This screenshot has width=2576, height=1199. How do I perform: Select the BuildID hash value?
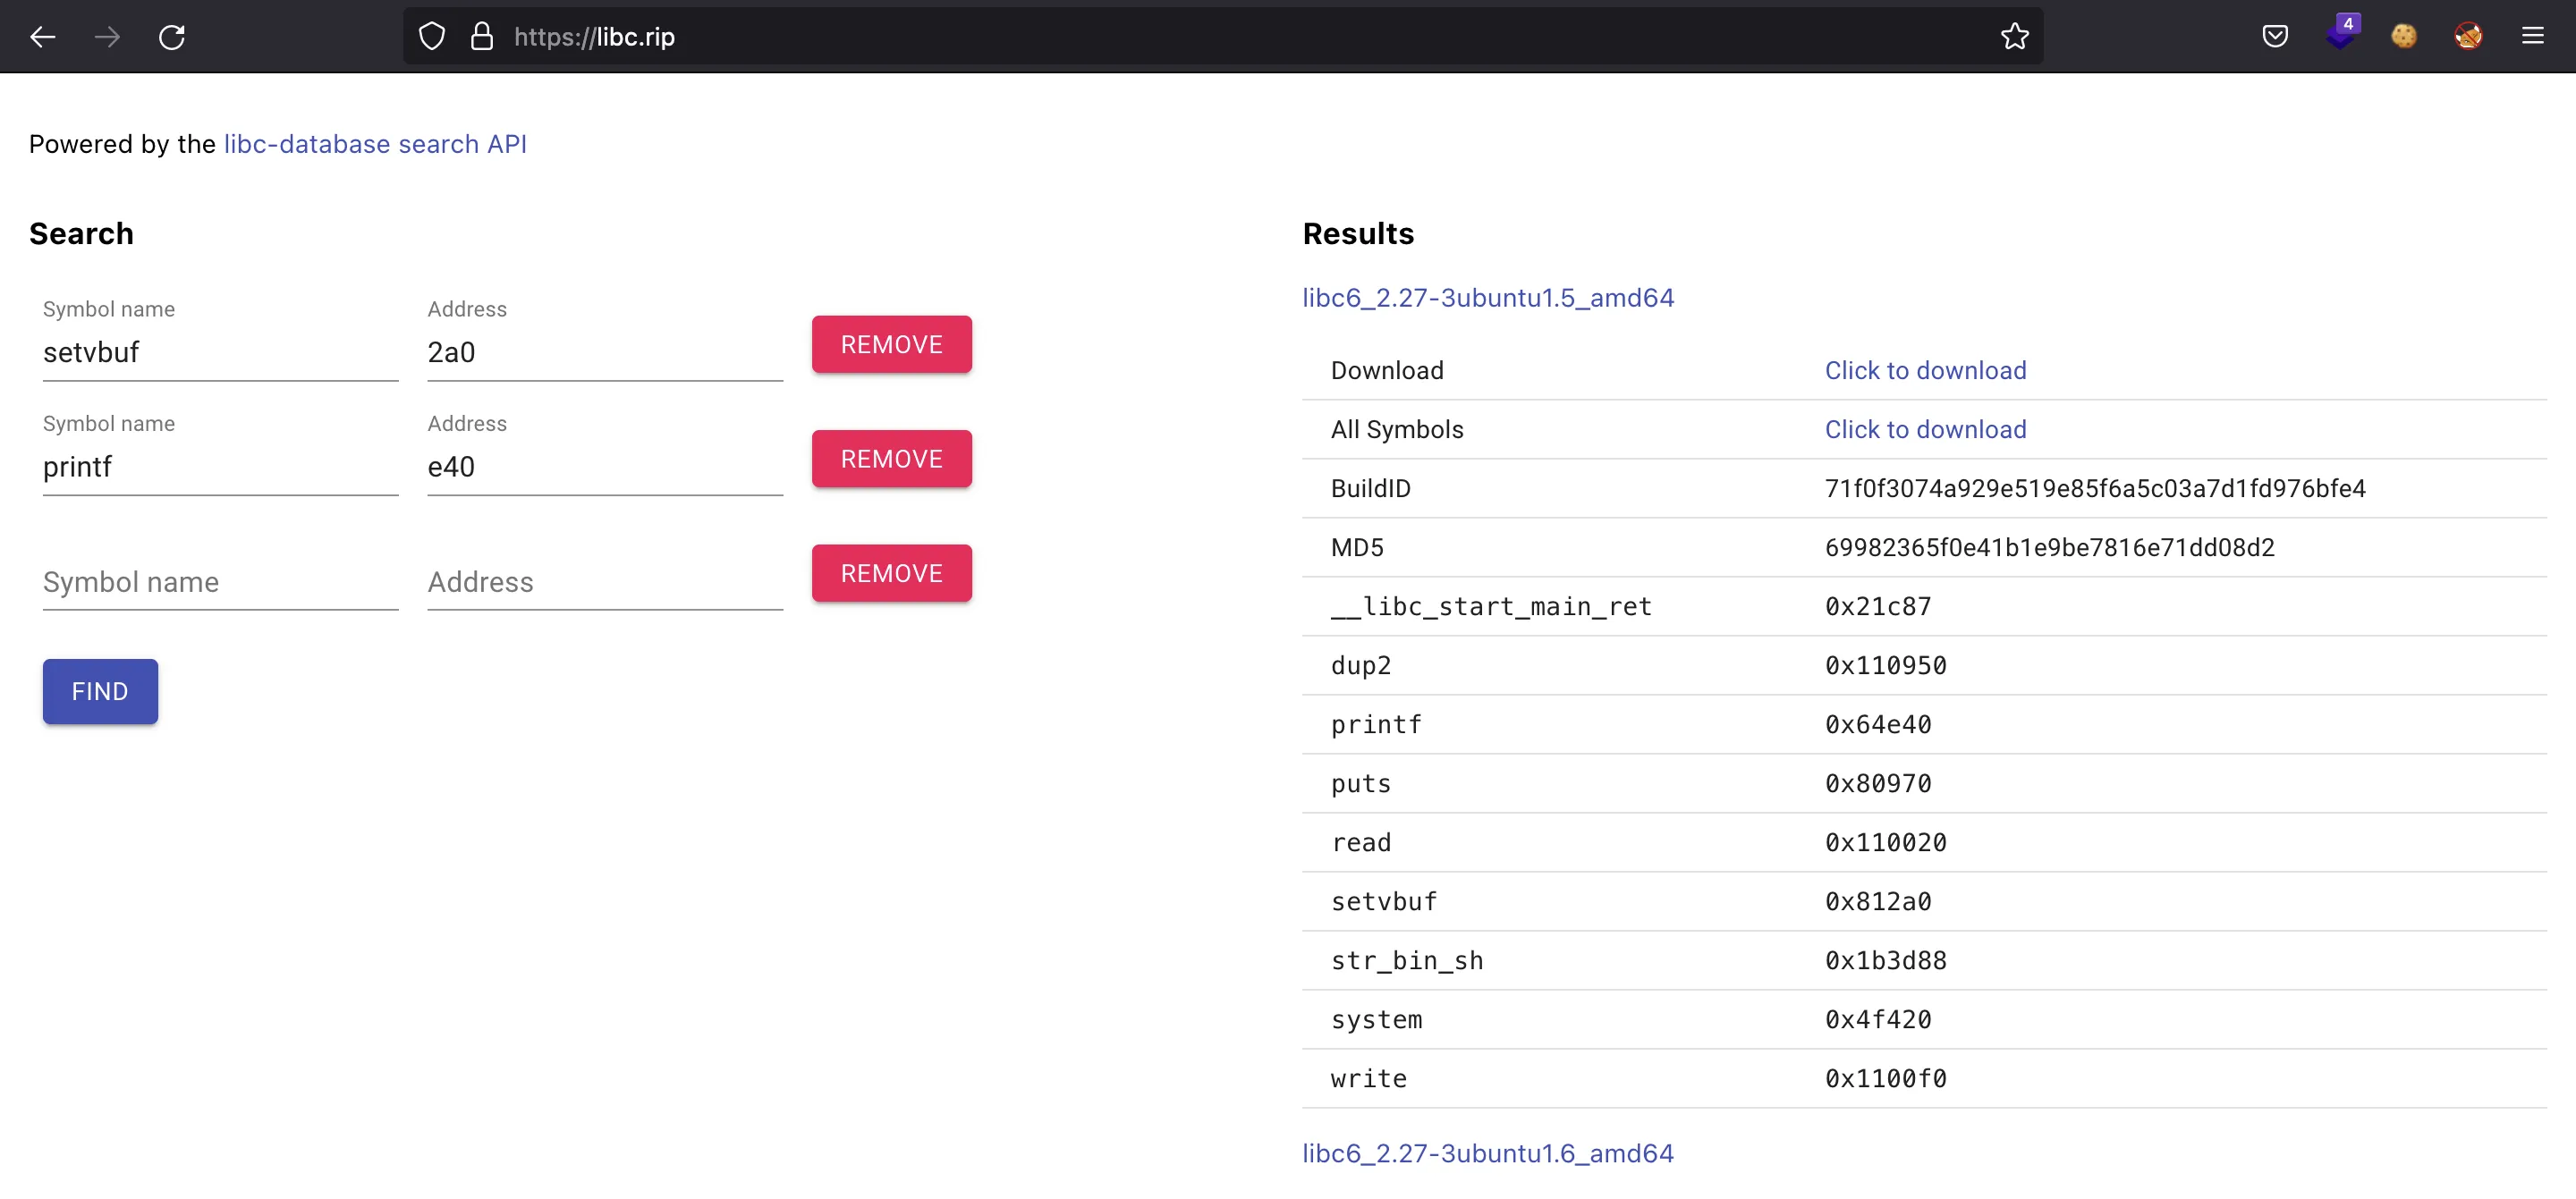click(x=2095, y=489)
